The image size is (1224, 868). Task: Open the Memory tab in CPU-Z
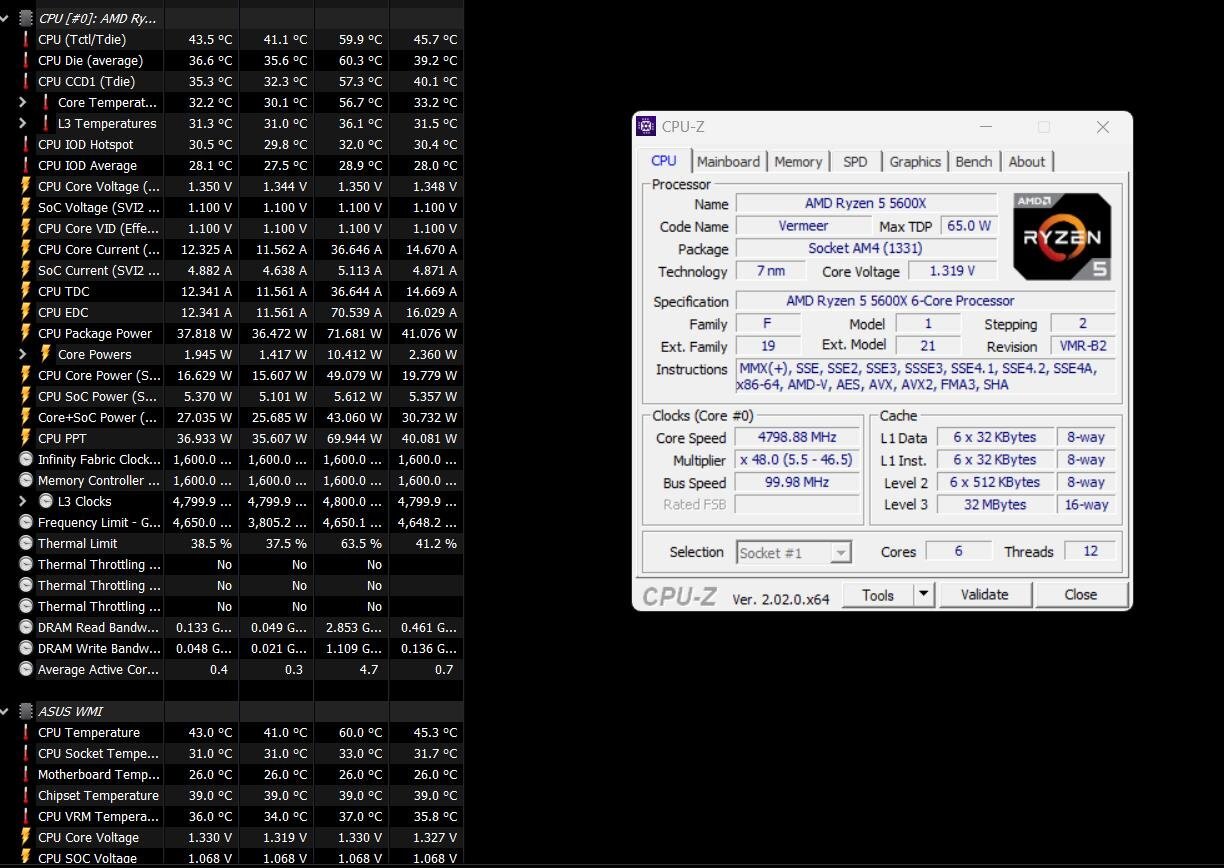click(798, 162)
